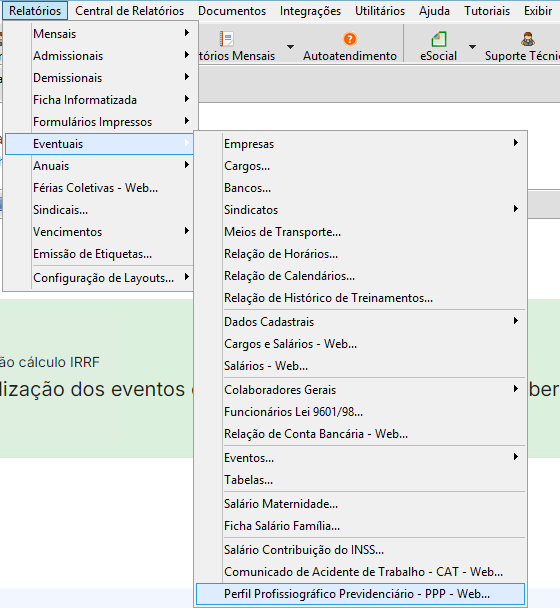560x608 pixels.
Task: Open Suporte Técnico icon in toolbar
Action: pyautogui.click(x=527, y=39)
